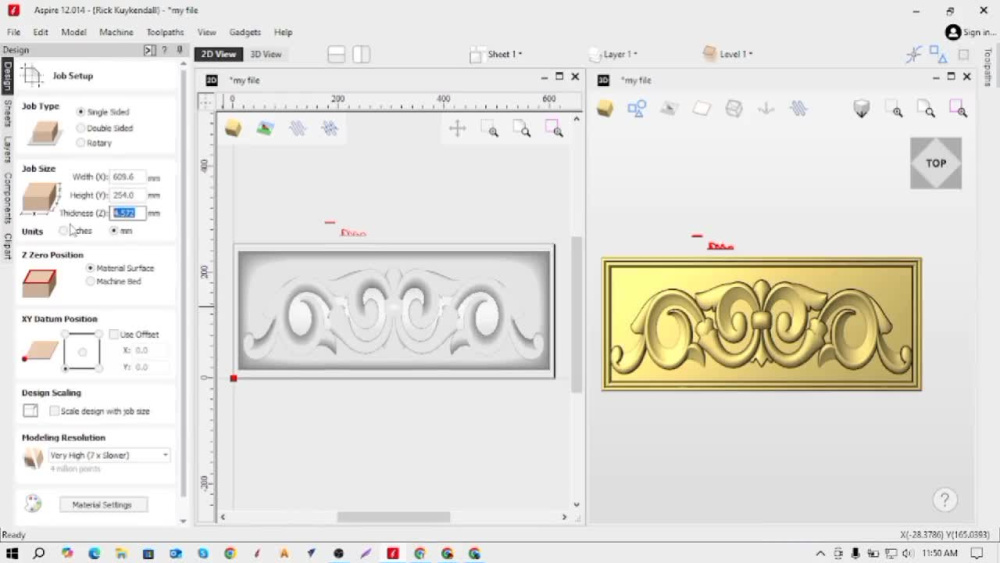Click the bitmap image icon in 2D view
This screenshot has width=1000, height=563.
click(x=265, y=128)
